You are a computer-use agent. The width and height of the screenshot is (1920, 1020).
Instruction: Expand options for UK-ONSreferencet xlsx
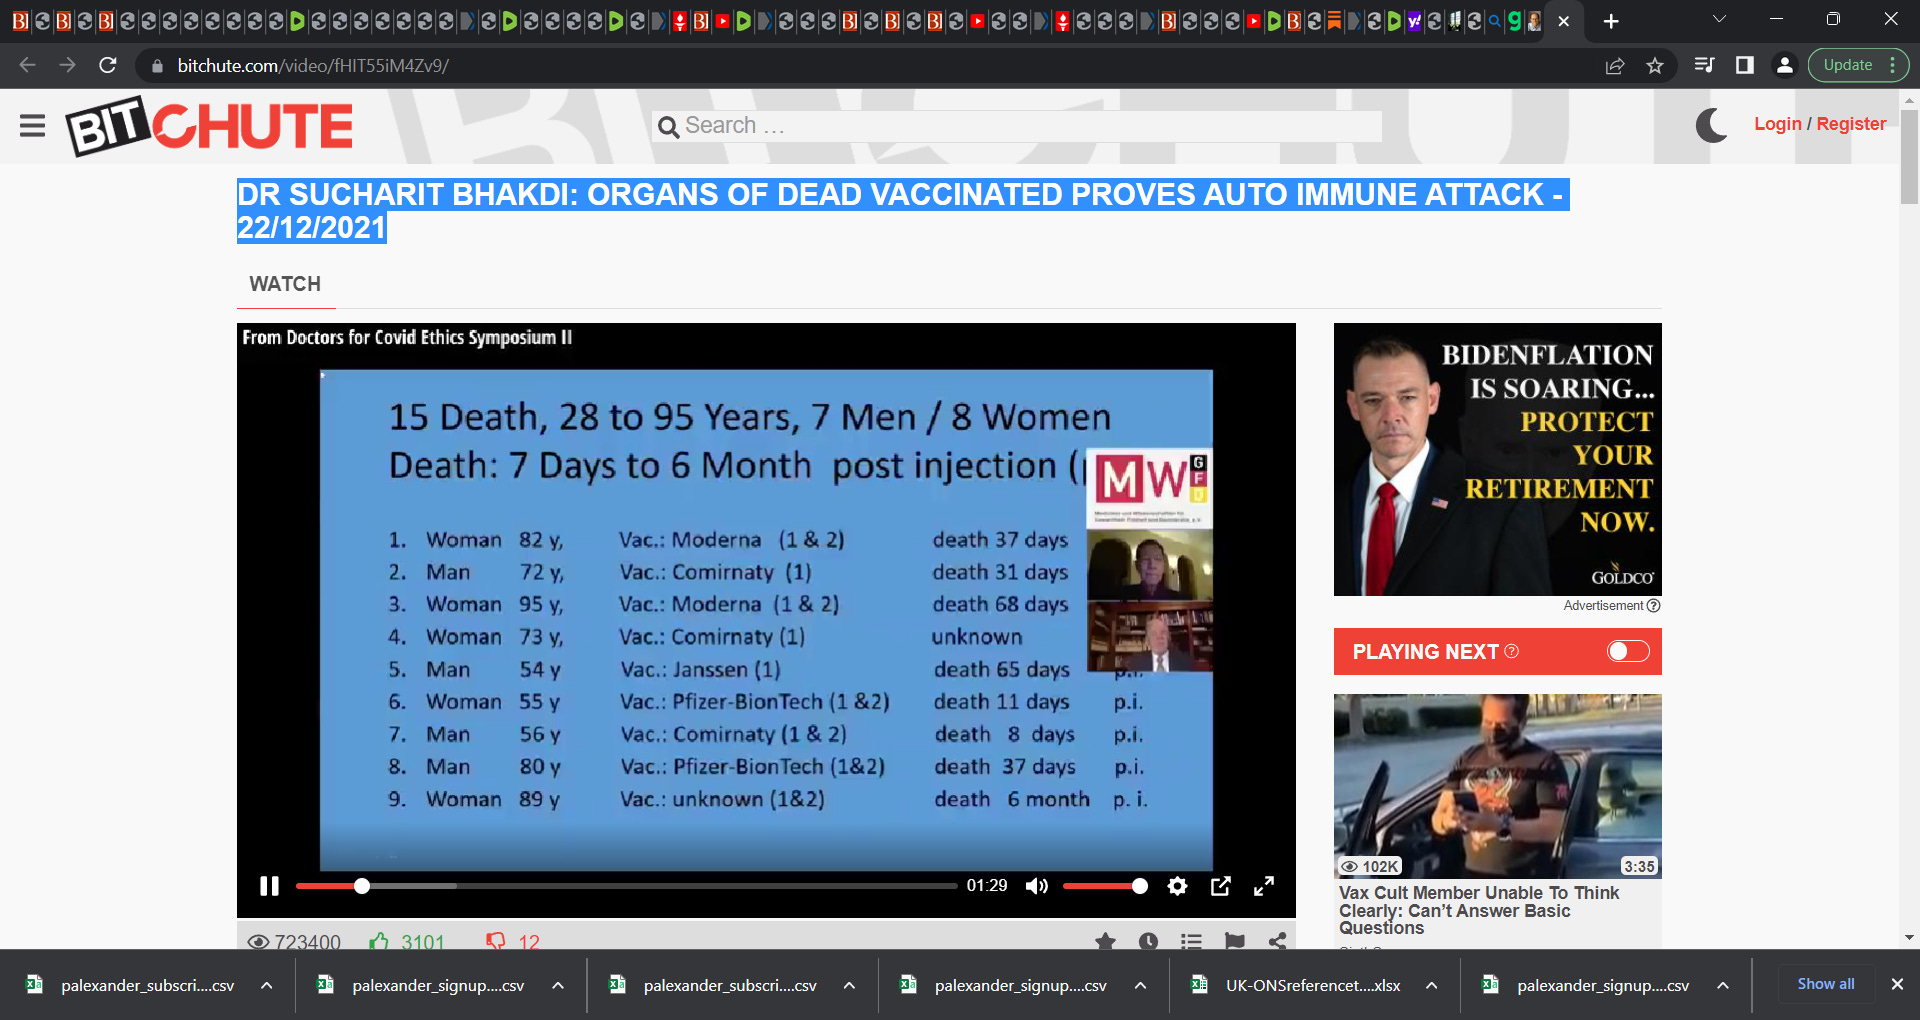[x=1432, y=985]
